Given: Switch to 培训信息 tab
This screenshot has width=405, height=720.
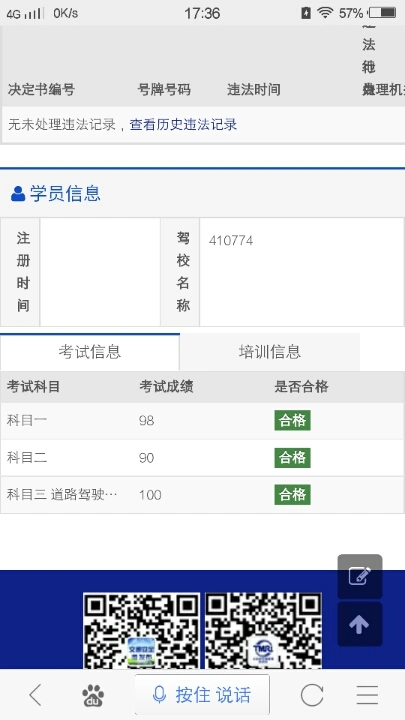Looking at the screenshot, I should (x=270, y=352).
